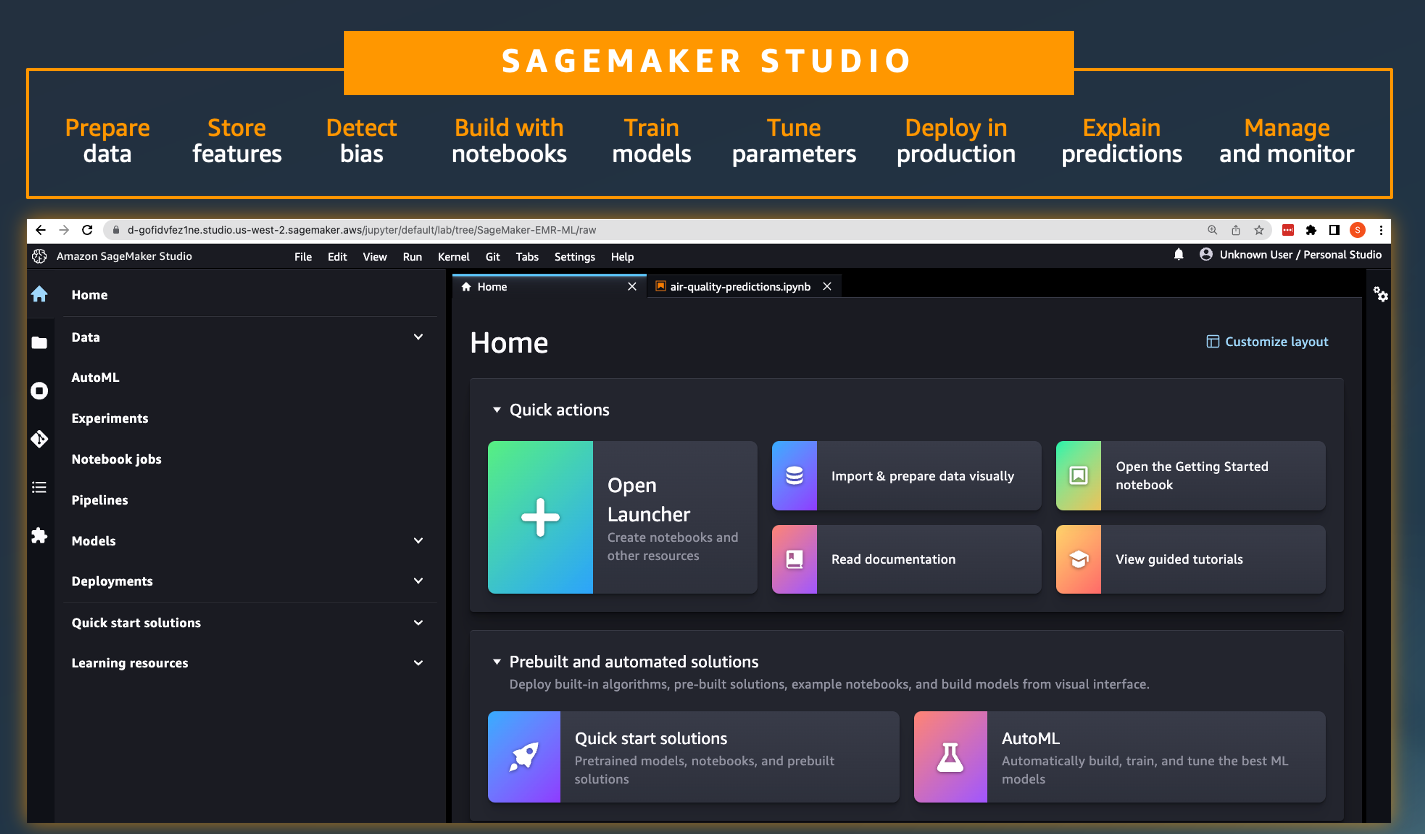Click the flask icon on the AutoML card
The width and height of the screenshot is (1425, 834).
click(950, 757)
